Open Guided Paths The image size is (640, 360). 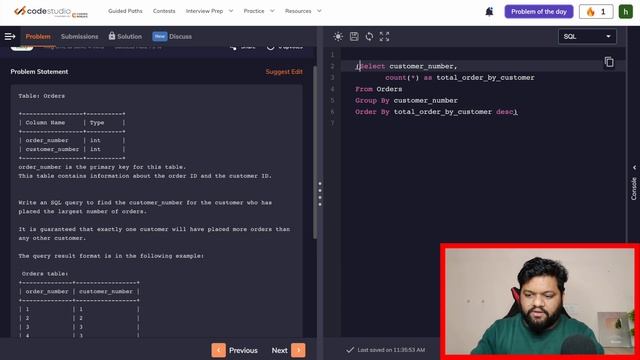[125, 11]
